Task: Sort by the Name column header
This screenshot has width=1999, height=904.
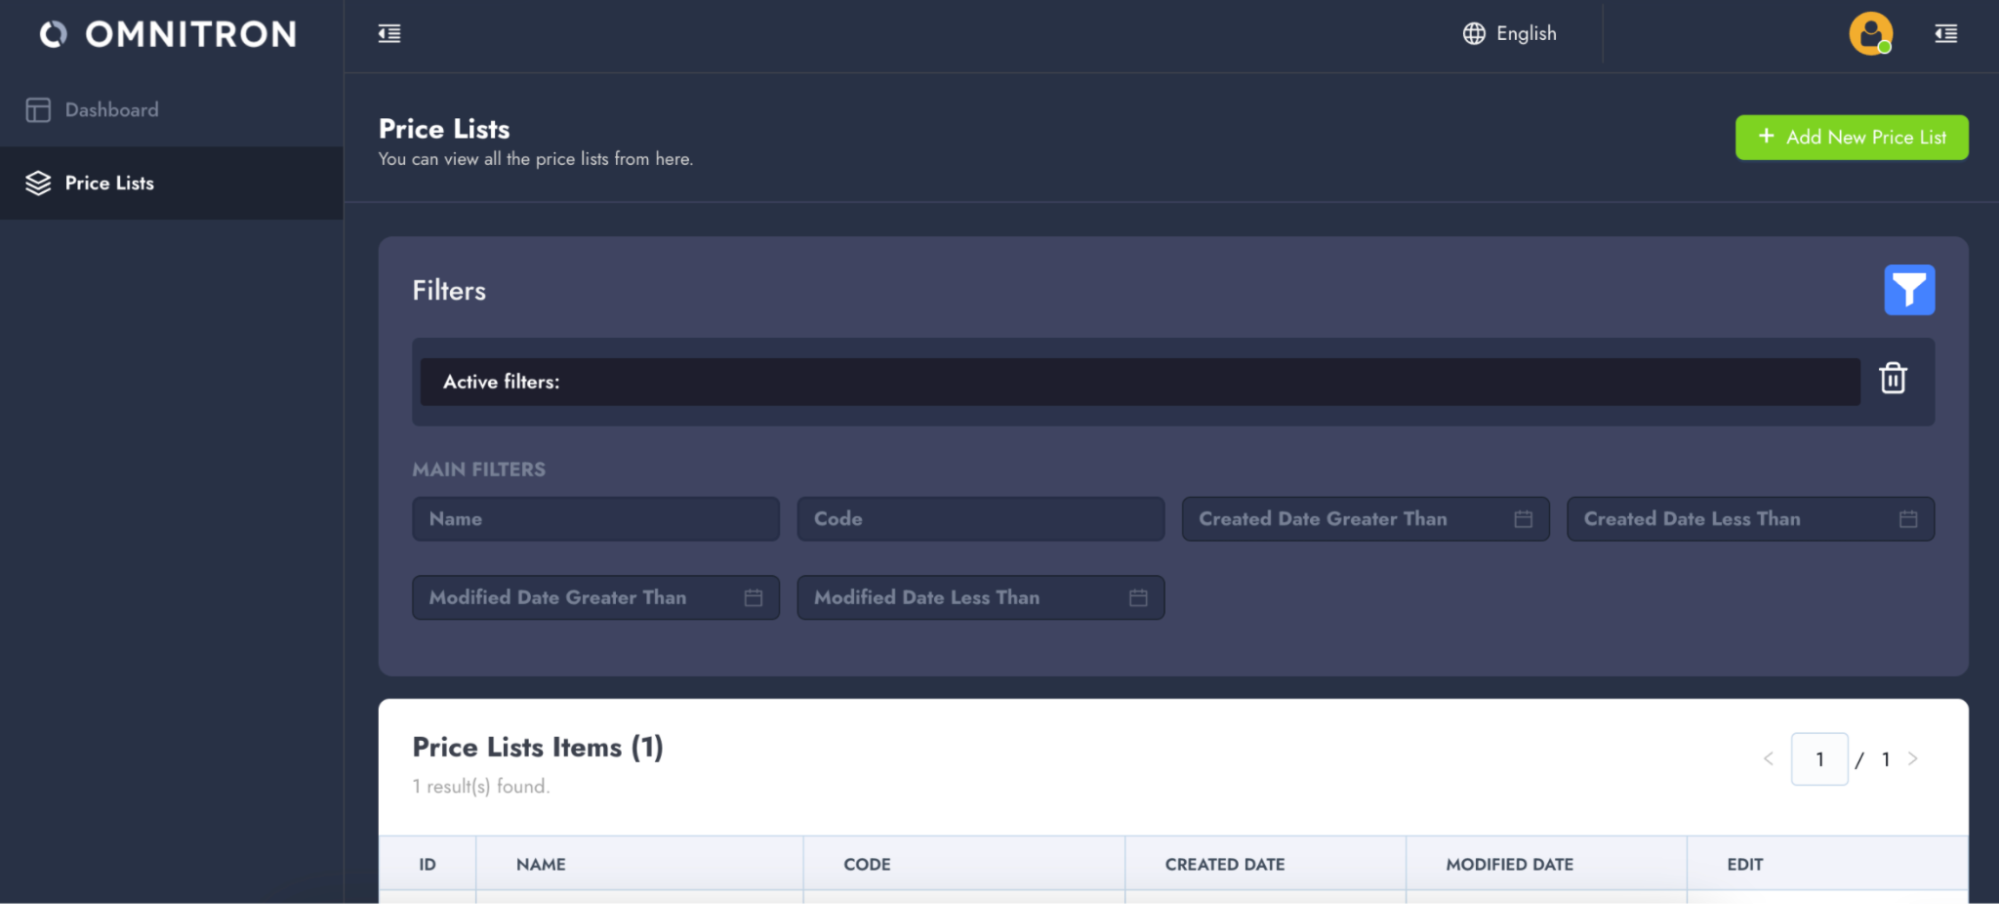Action: (541, 864)
